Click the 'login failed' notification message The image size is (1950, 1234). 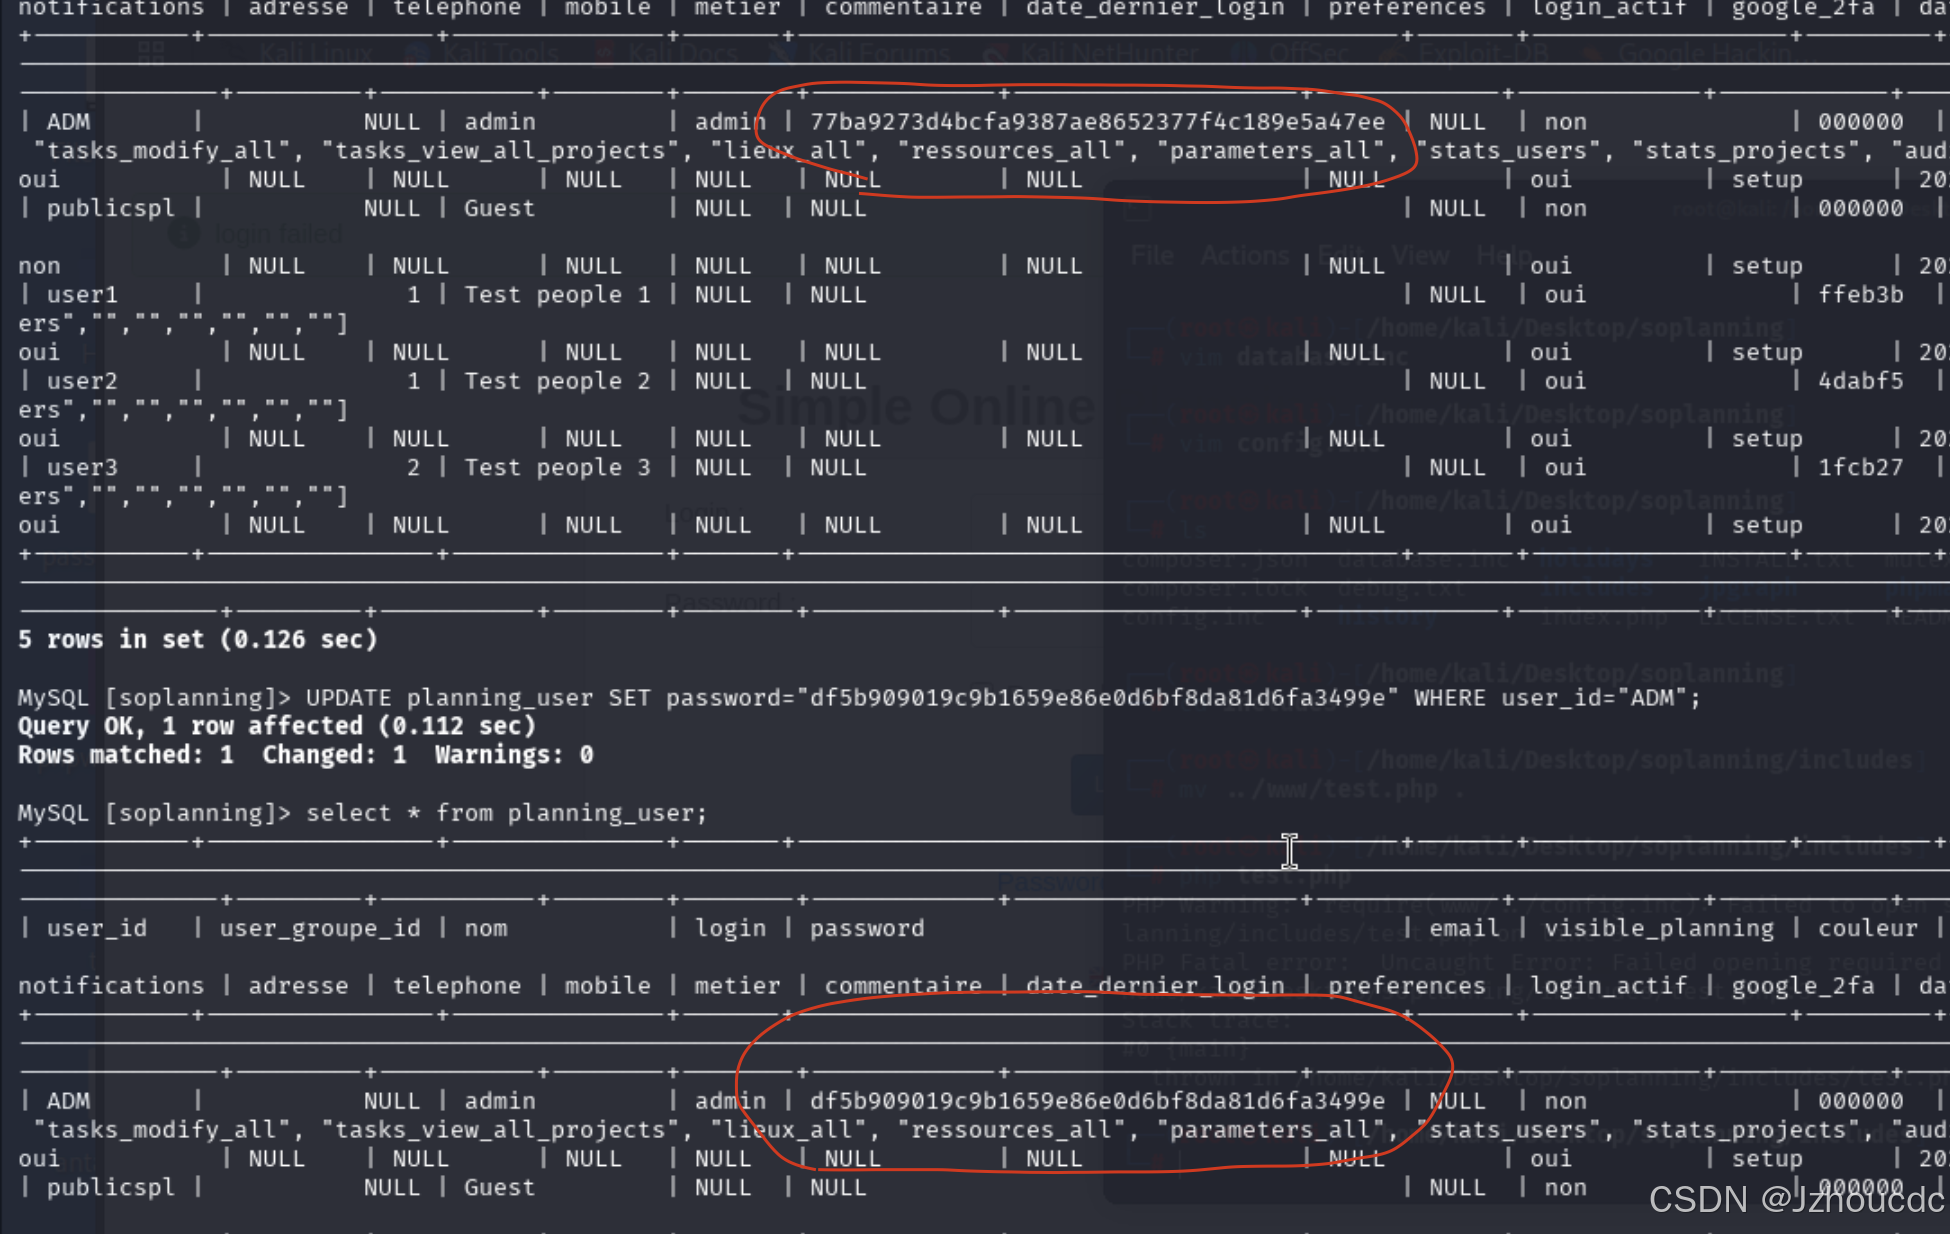(x=277, y=233)
